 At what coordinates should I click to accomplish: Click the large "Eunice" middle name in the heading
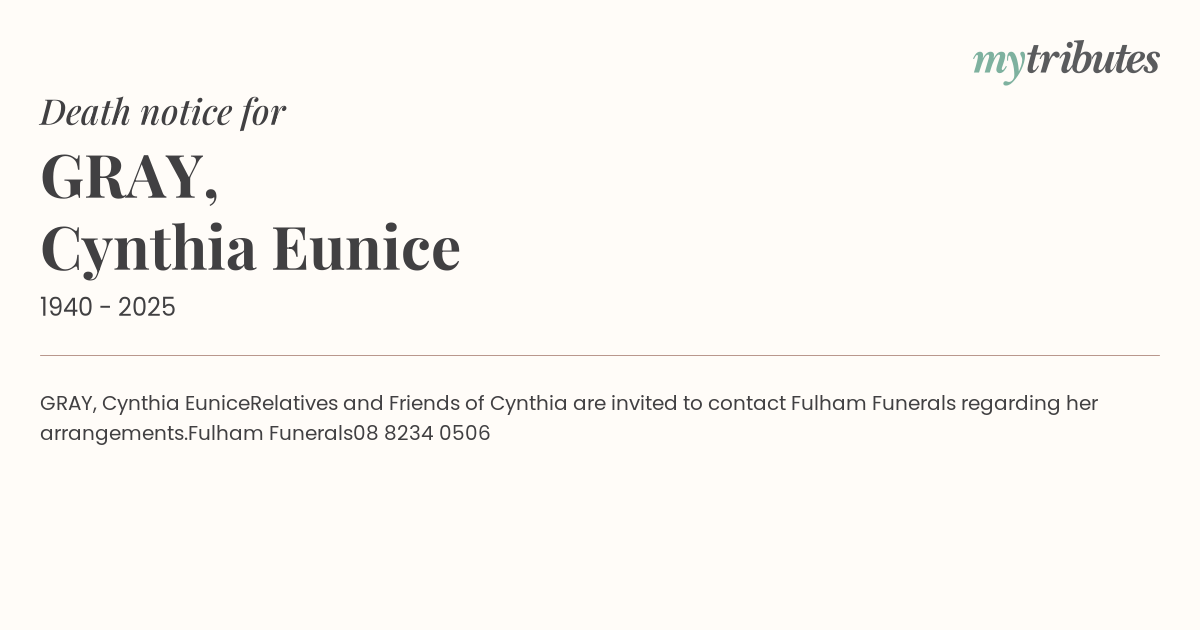click(366, 248)
